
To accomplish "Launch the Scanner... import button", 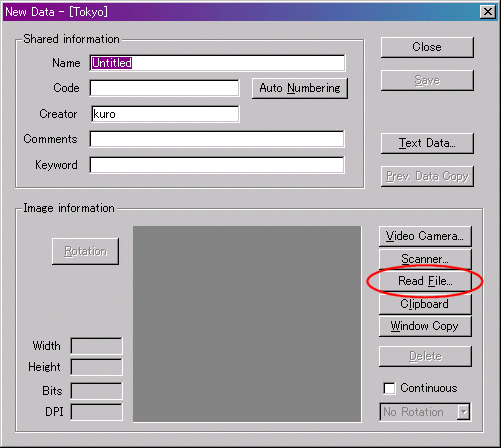I will pos(425,259).
